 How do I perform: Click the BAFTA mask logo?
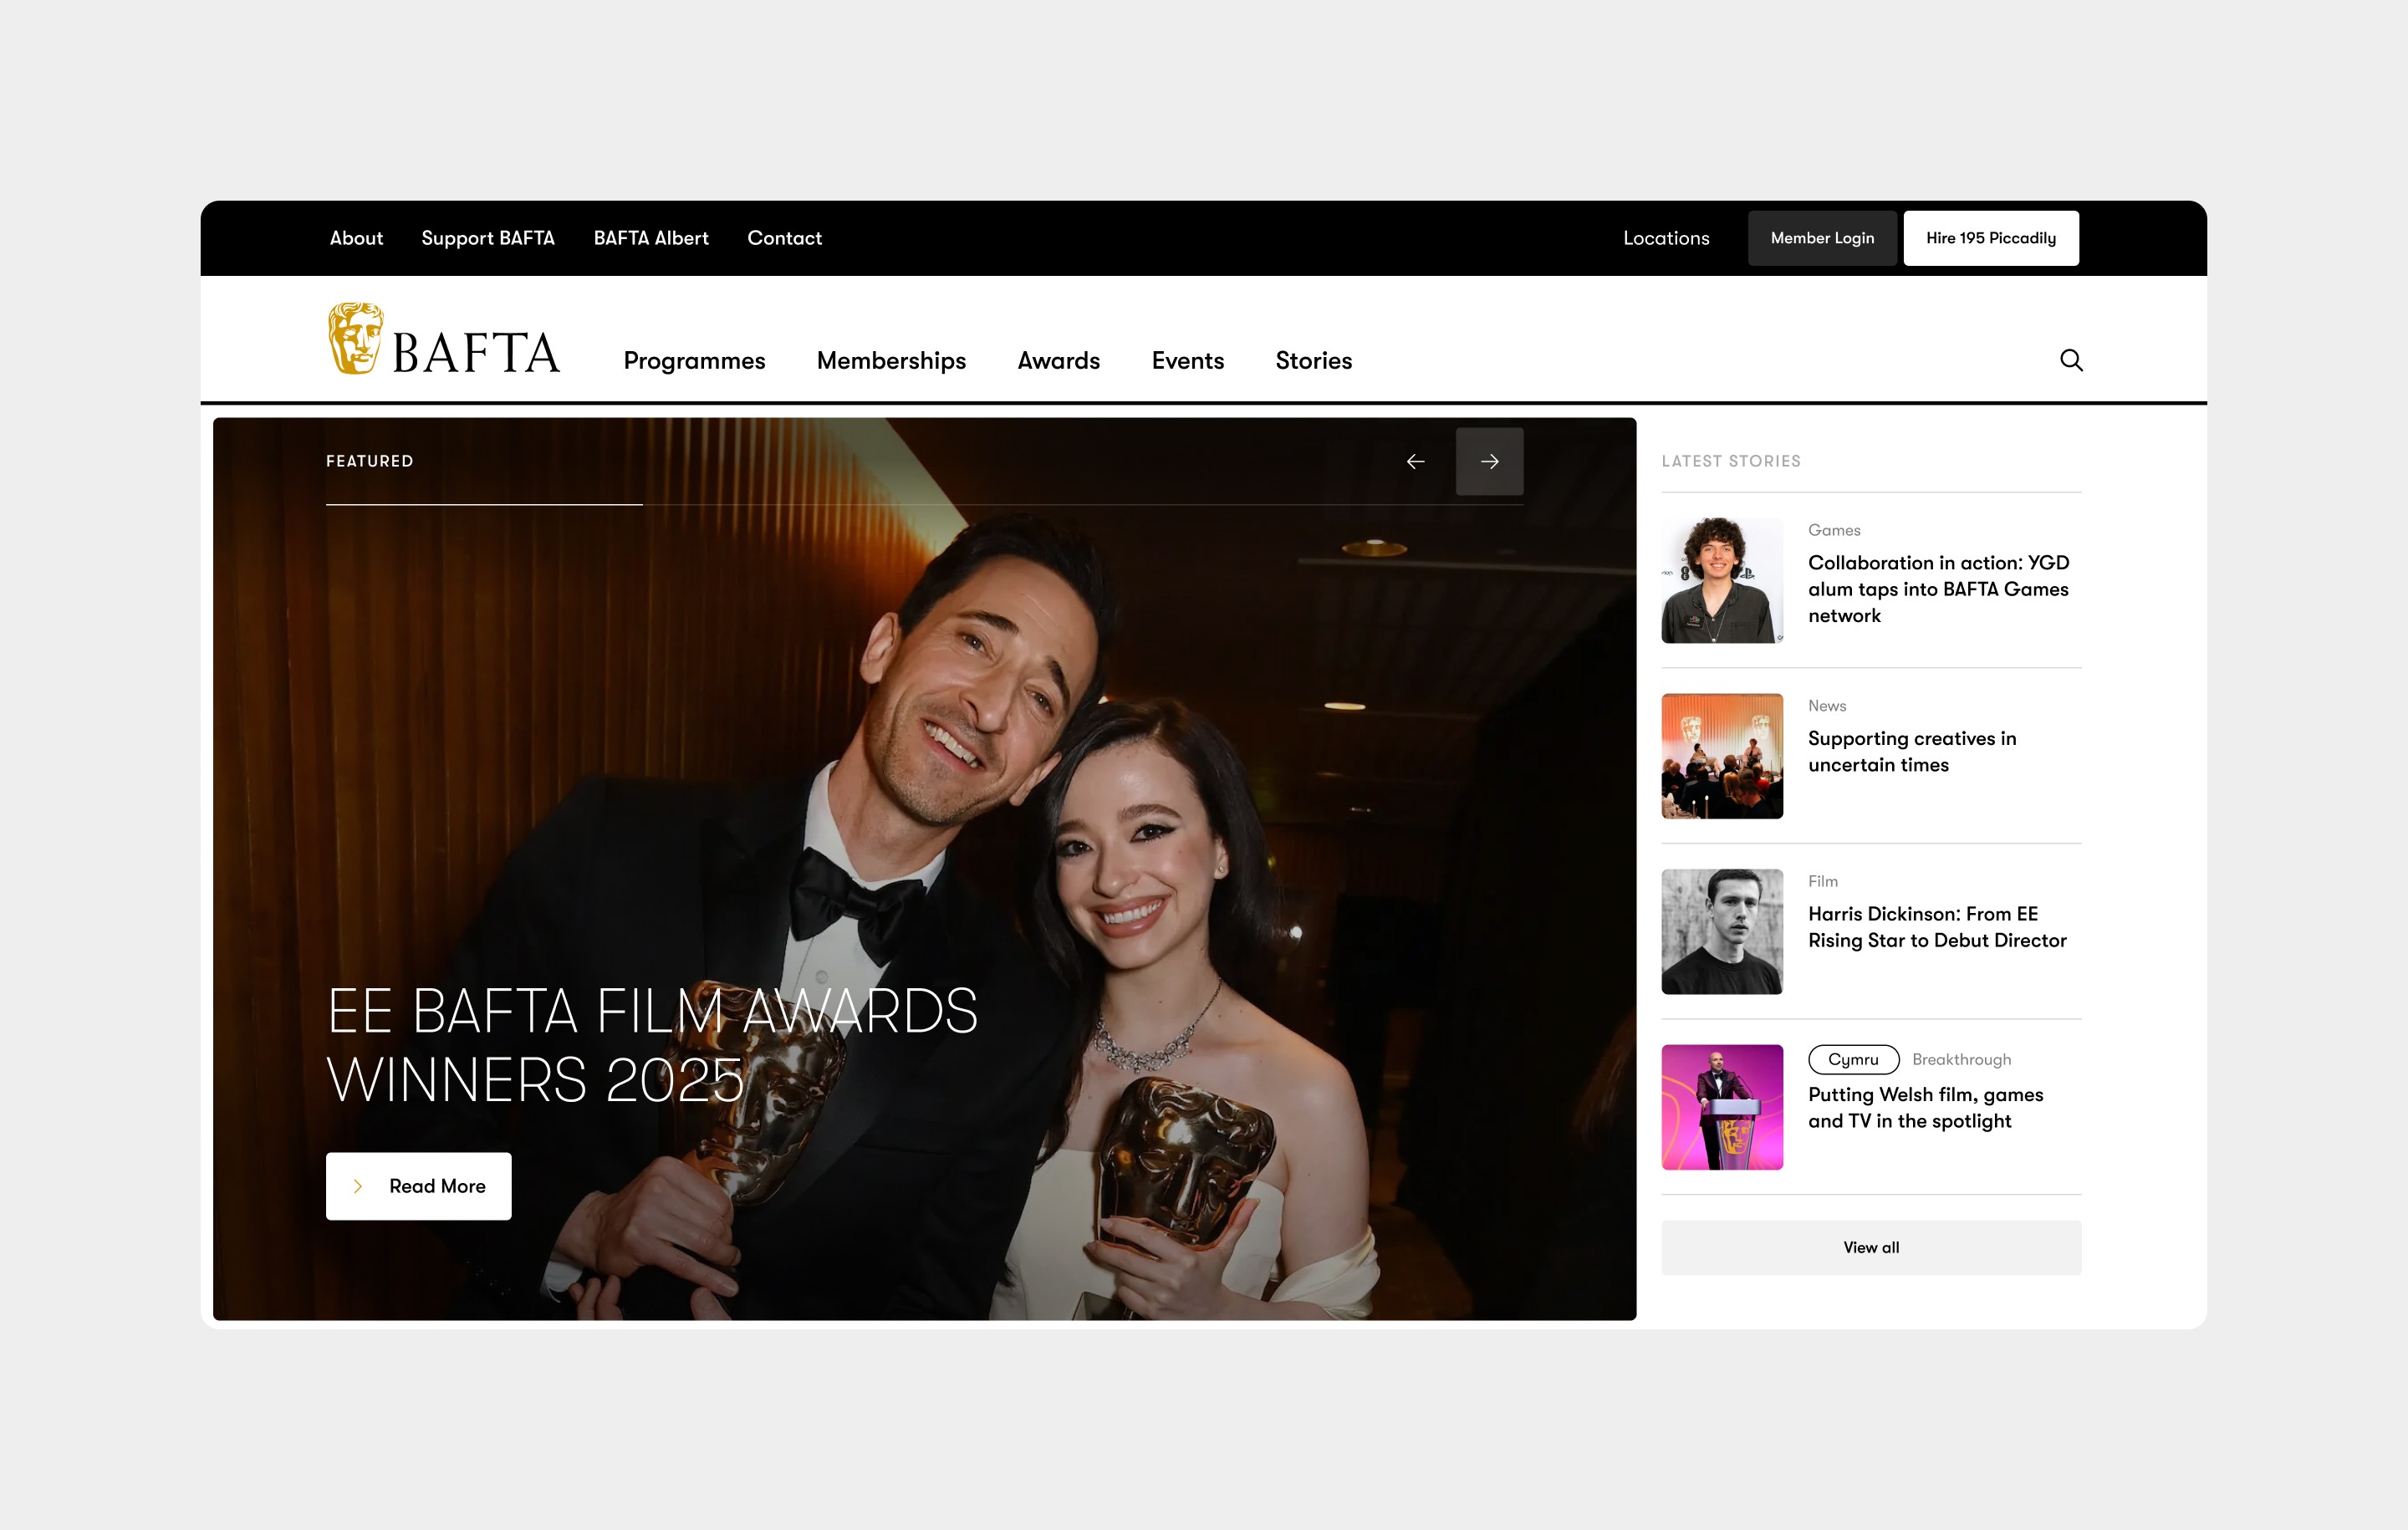click(355, 339)
